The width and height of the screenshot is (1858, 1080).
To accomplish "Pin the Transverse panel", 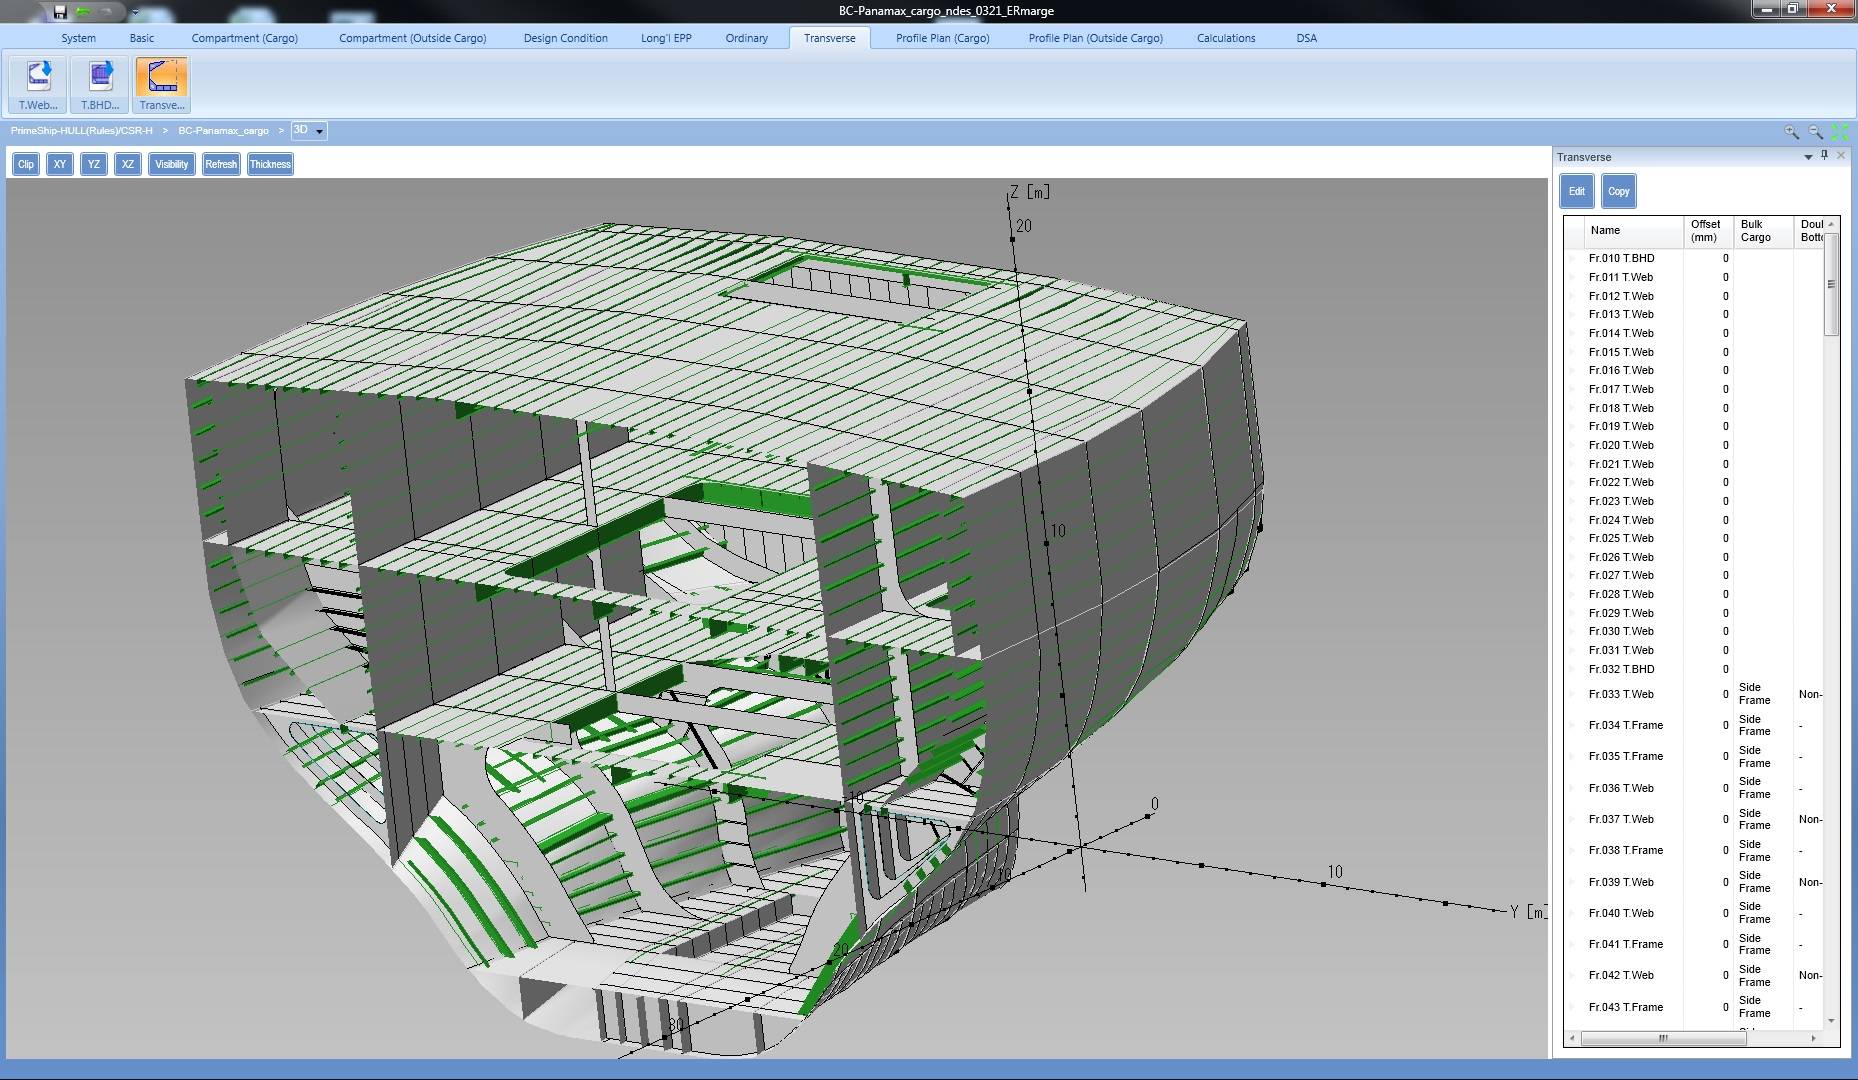I will 1824,156.
